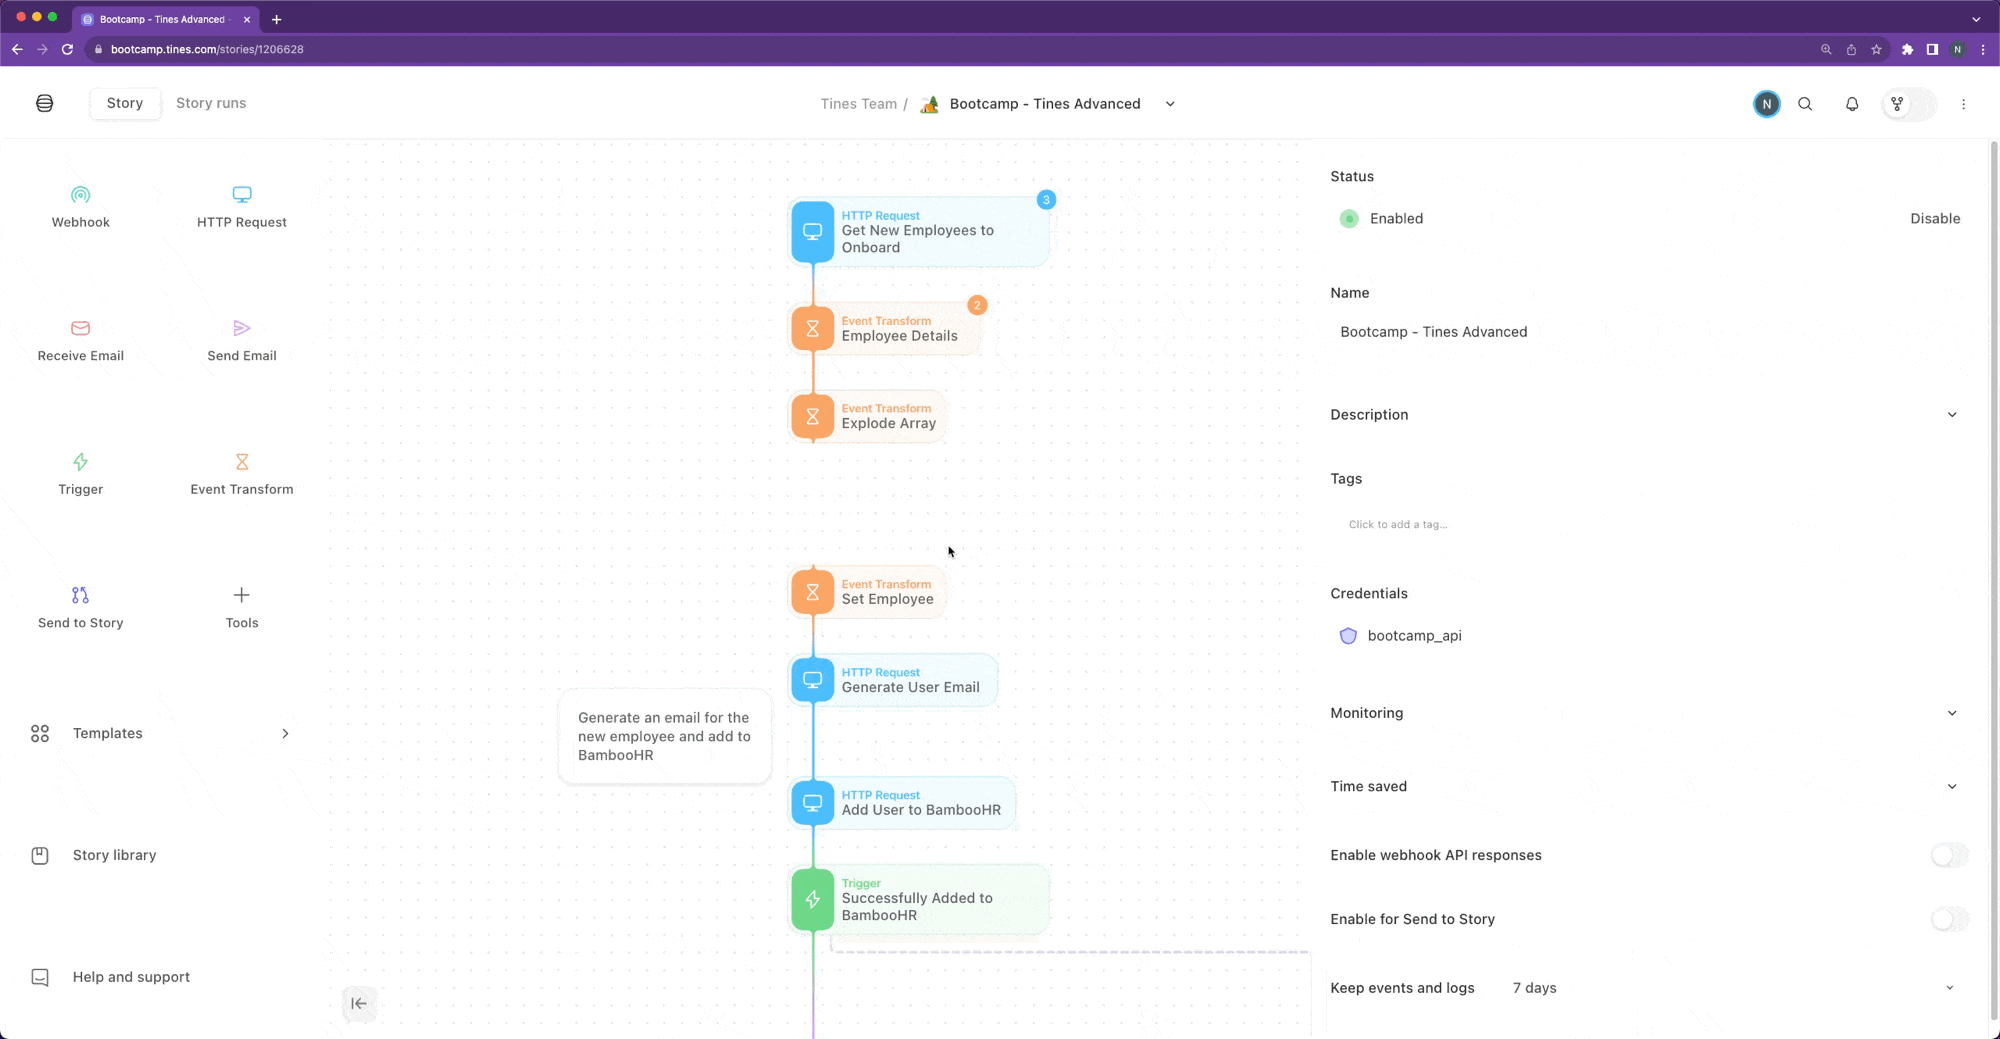Open the bootcamp_api credential
This screenshot has height=1039, width=2000.
pyautogui.click(x=1414, y=636)
